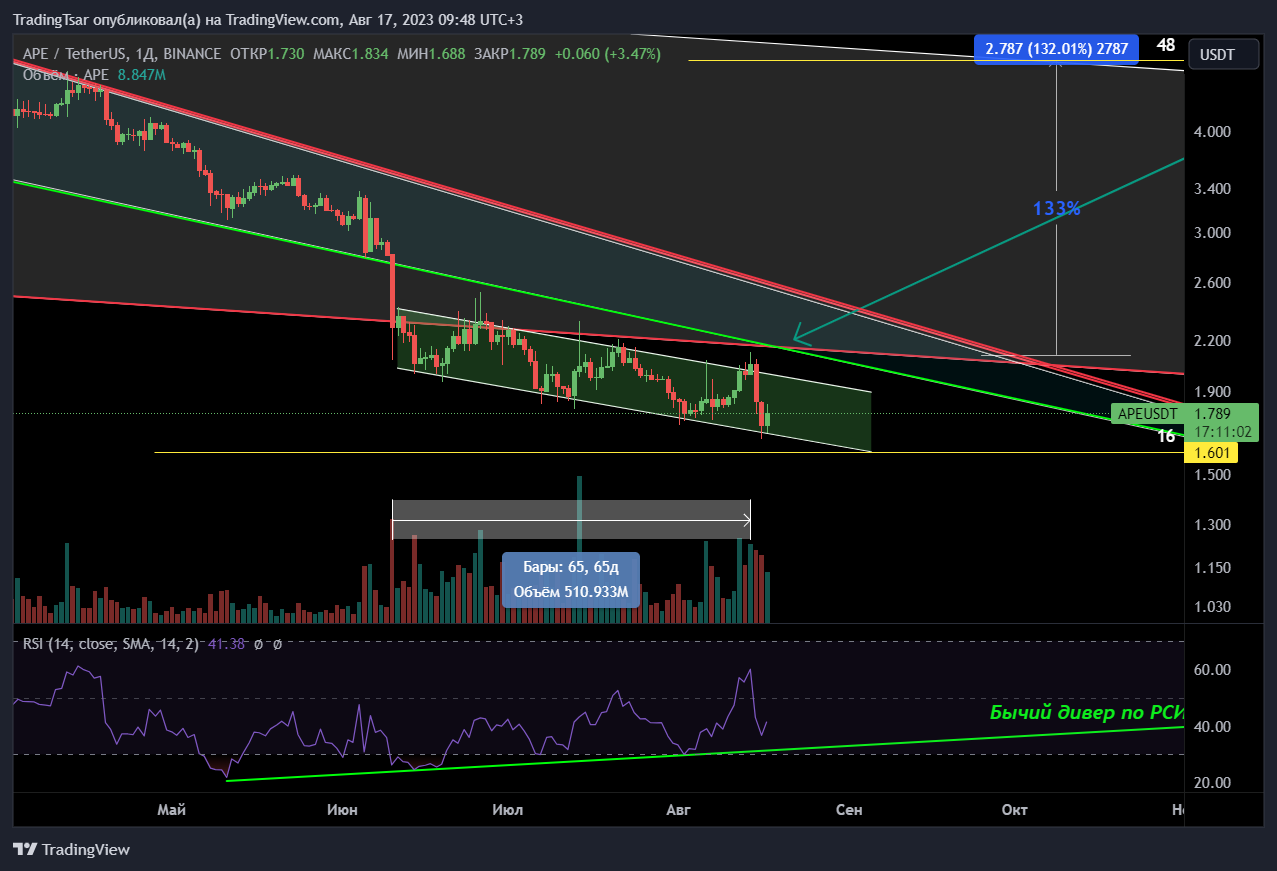
Task: Click the Июн date axis label
Action: [343, 810]
